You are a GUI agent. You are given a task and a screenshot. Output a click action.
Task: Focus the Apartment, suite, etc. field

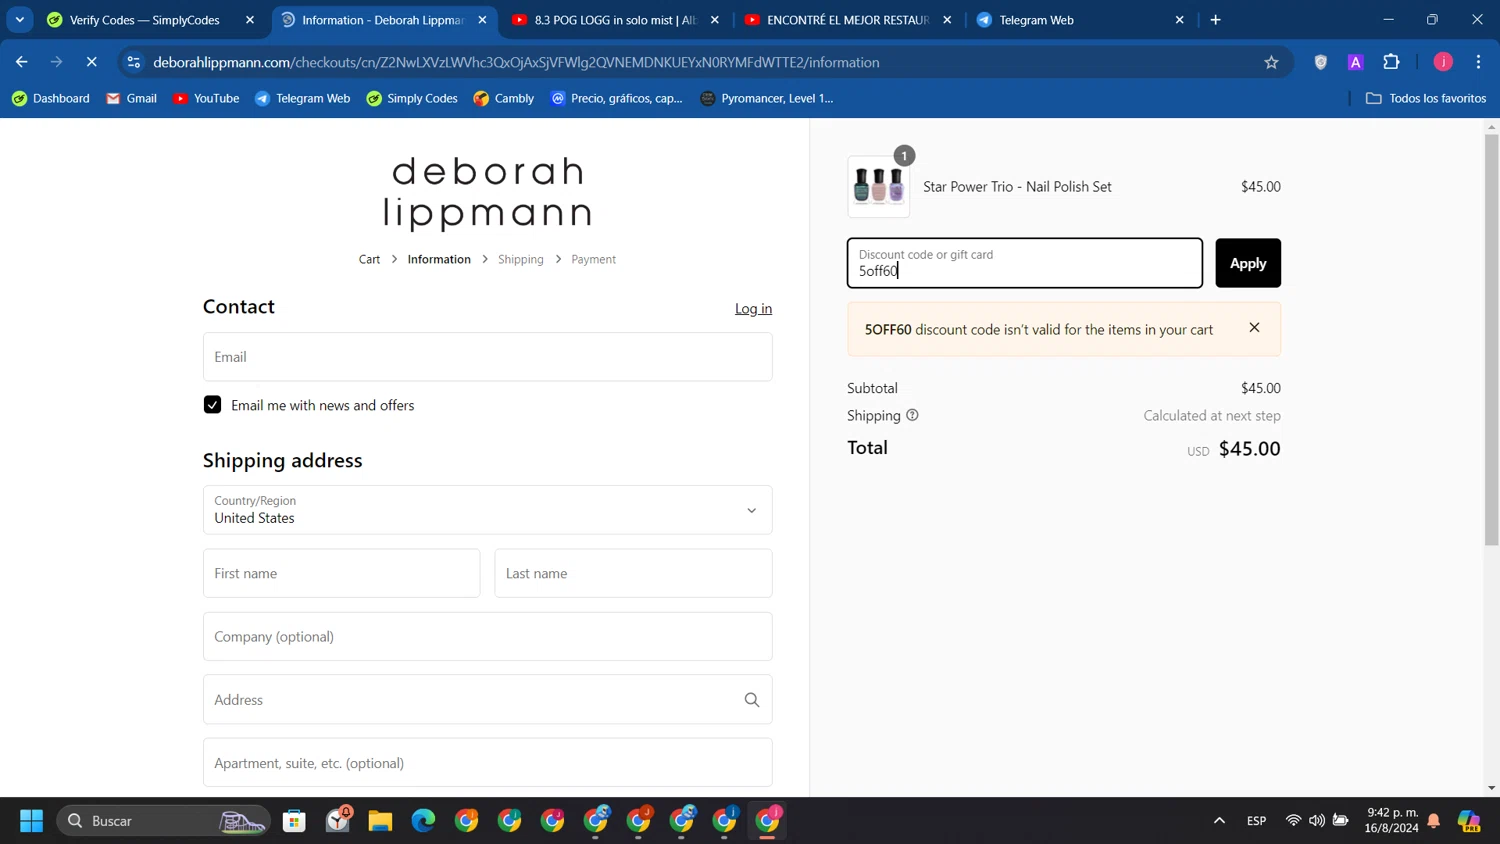coord(488,763)
